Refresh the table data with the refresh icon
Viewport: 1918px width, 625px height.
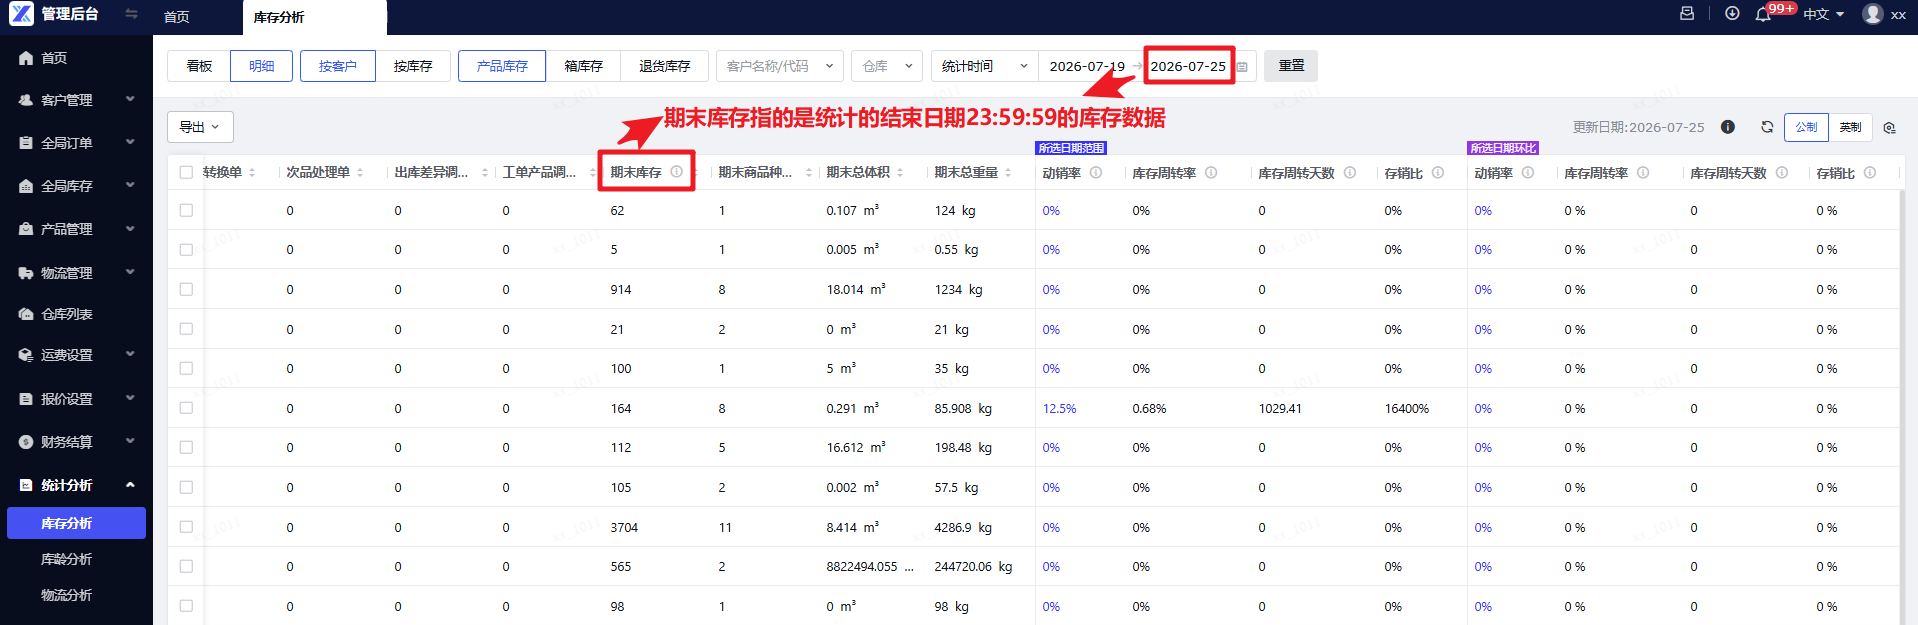(x=1767, y=127)
